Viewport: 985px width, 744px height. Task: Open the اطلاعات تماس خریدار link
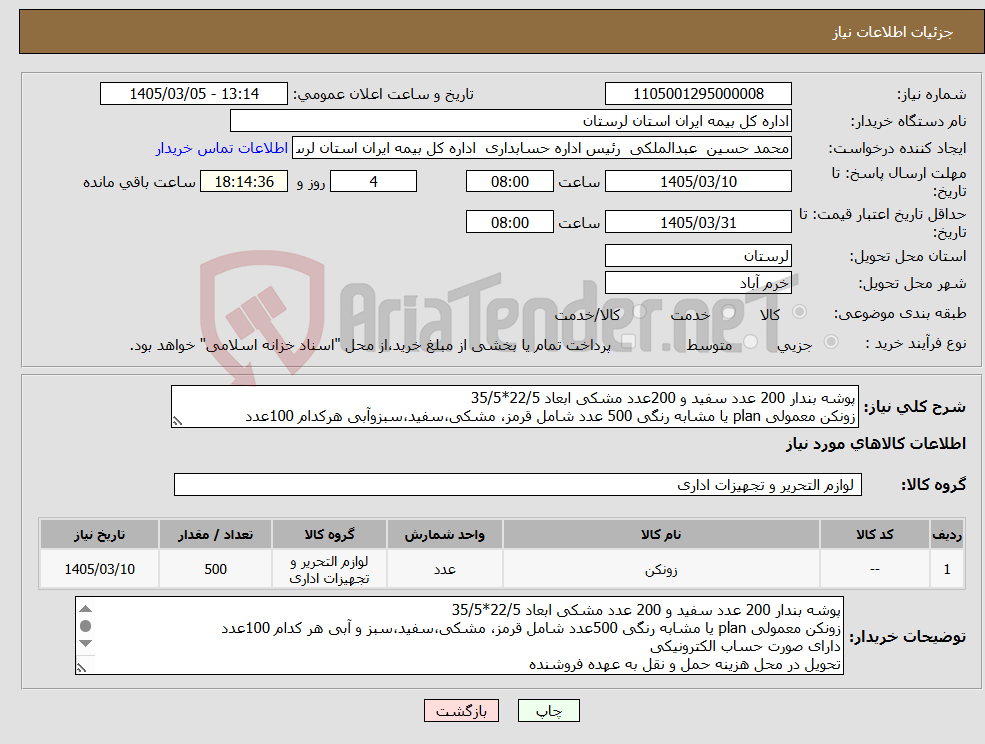tap(222, 148)
